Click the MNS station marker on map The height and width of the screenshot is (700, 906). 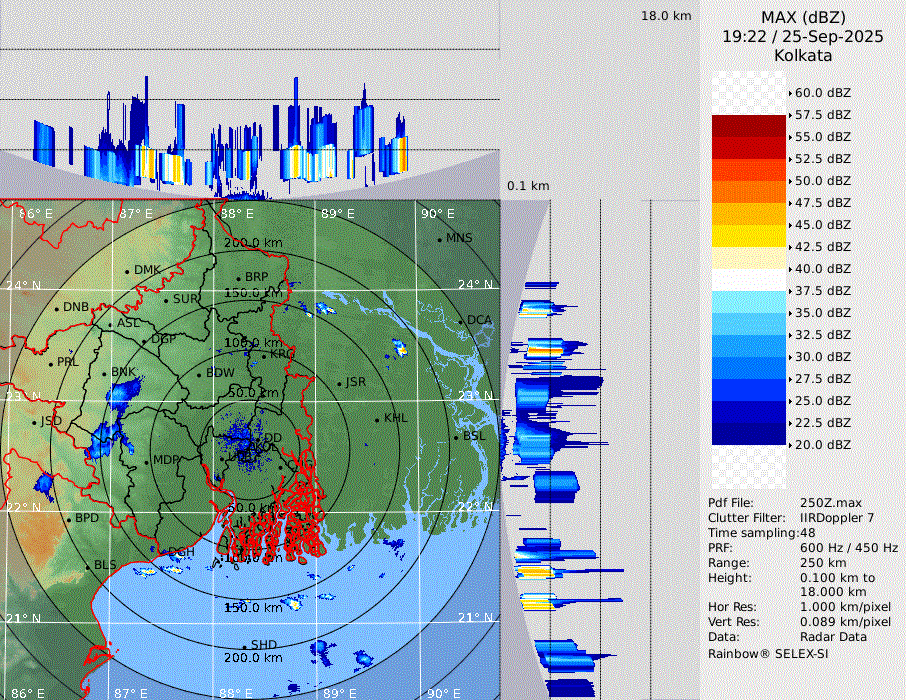click(439, 239)
